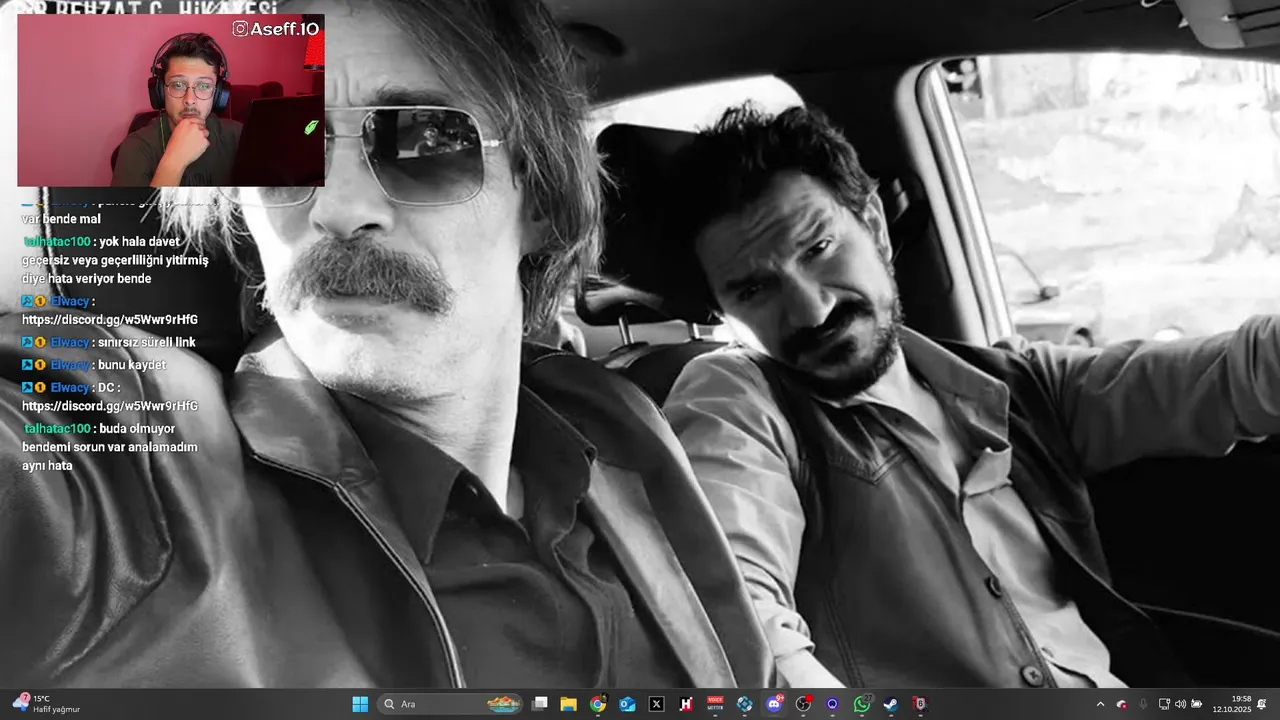The height and width of the screenshot is (720, 1280).
Task: Open the OneDrive tray icon
Action: coord(1122,704)
